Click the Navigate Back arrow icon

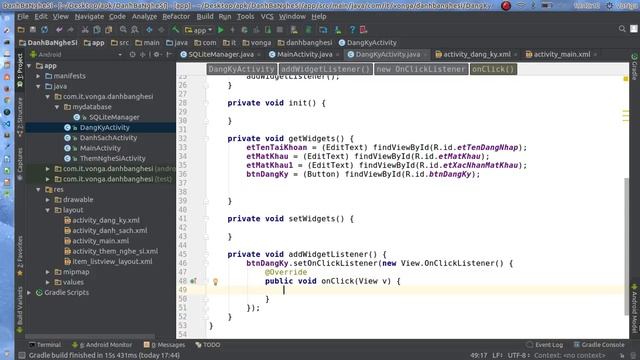click(x=149, y=30)
